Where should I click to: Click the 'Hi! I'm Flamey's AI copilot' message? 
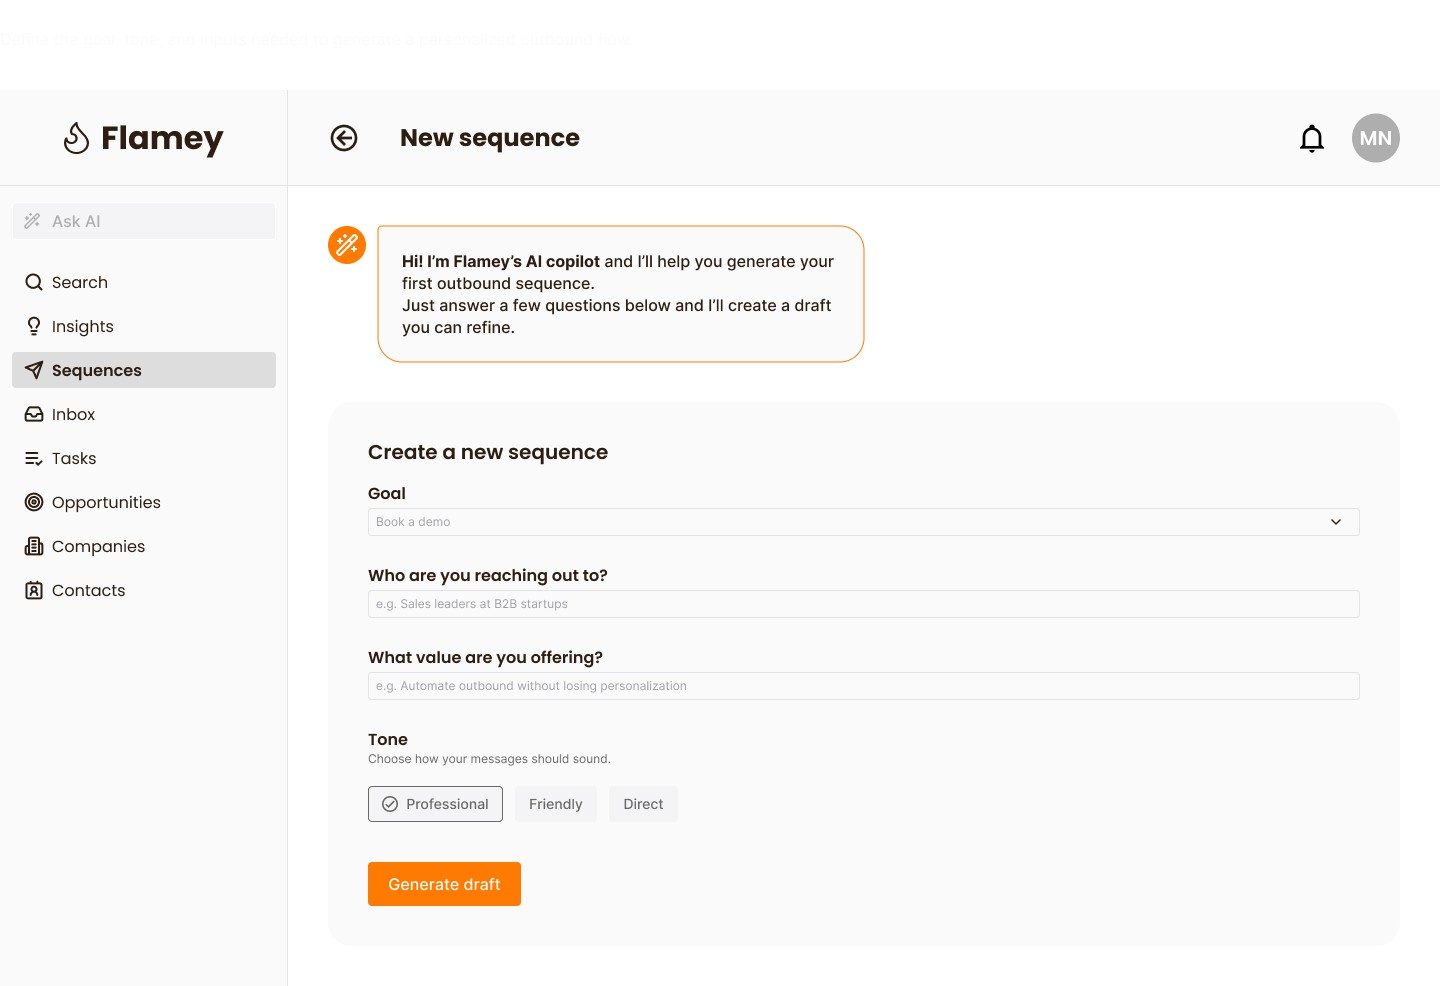[x=619, y=294]
